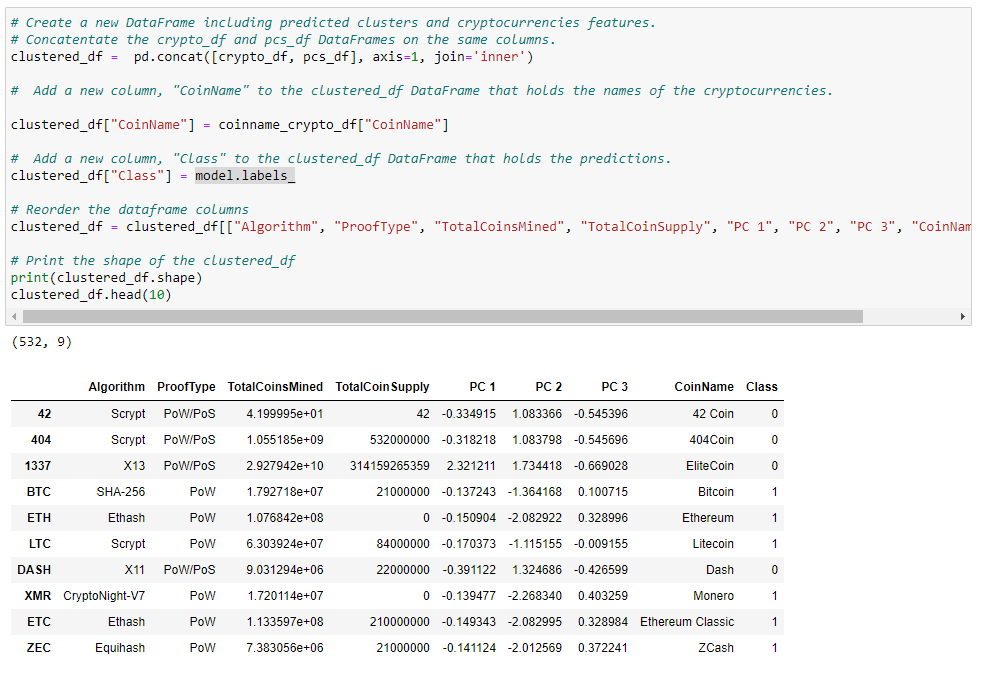Viewport: 983px width, 685px height.
Task: Click the code cell horizontal scrollbar thumb
Action: point(443,316)
